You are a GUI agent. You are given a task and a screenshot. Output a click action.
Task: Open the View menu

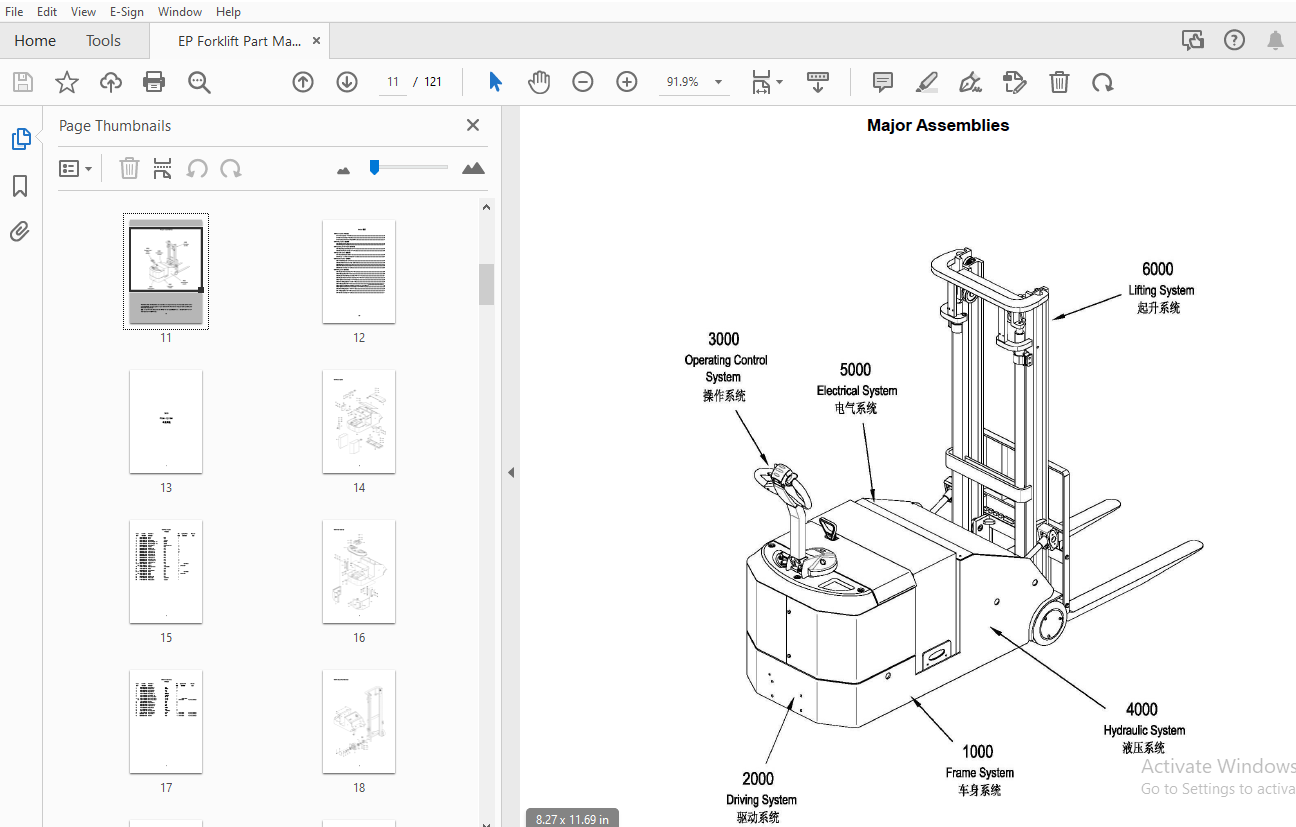pyautogui.click(x=84, y=11)
